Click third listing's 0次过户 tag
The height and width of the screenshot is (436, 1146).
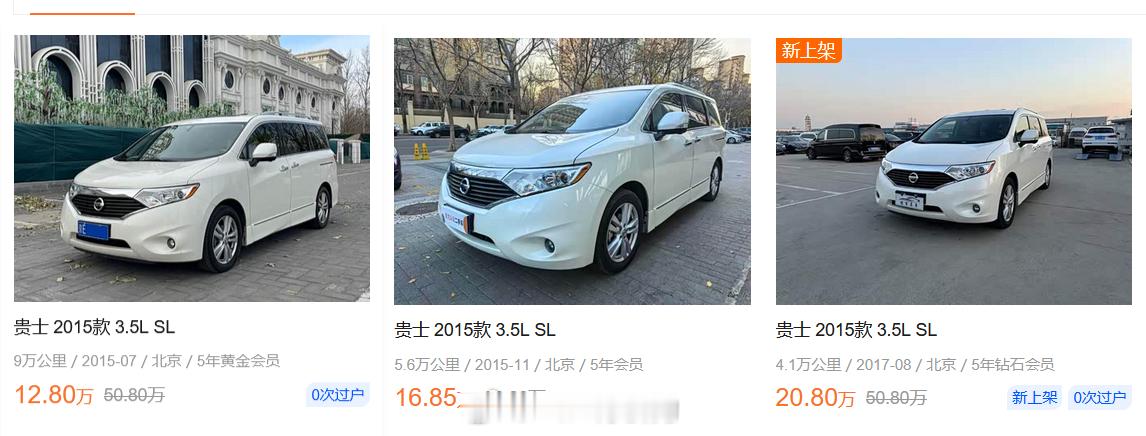pos(1100,398)
